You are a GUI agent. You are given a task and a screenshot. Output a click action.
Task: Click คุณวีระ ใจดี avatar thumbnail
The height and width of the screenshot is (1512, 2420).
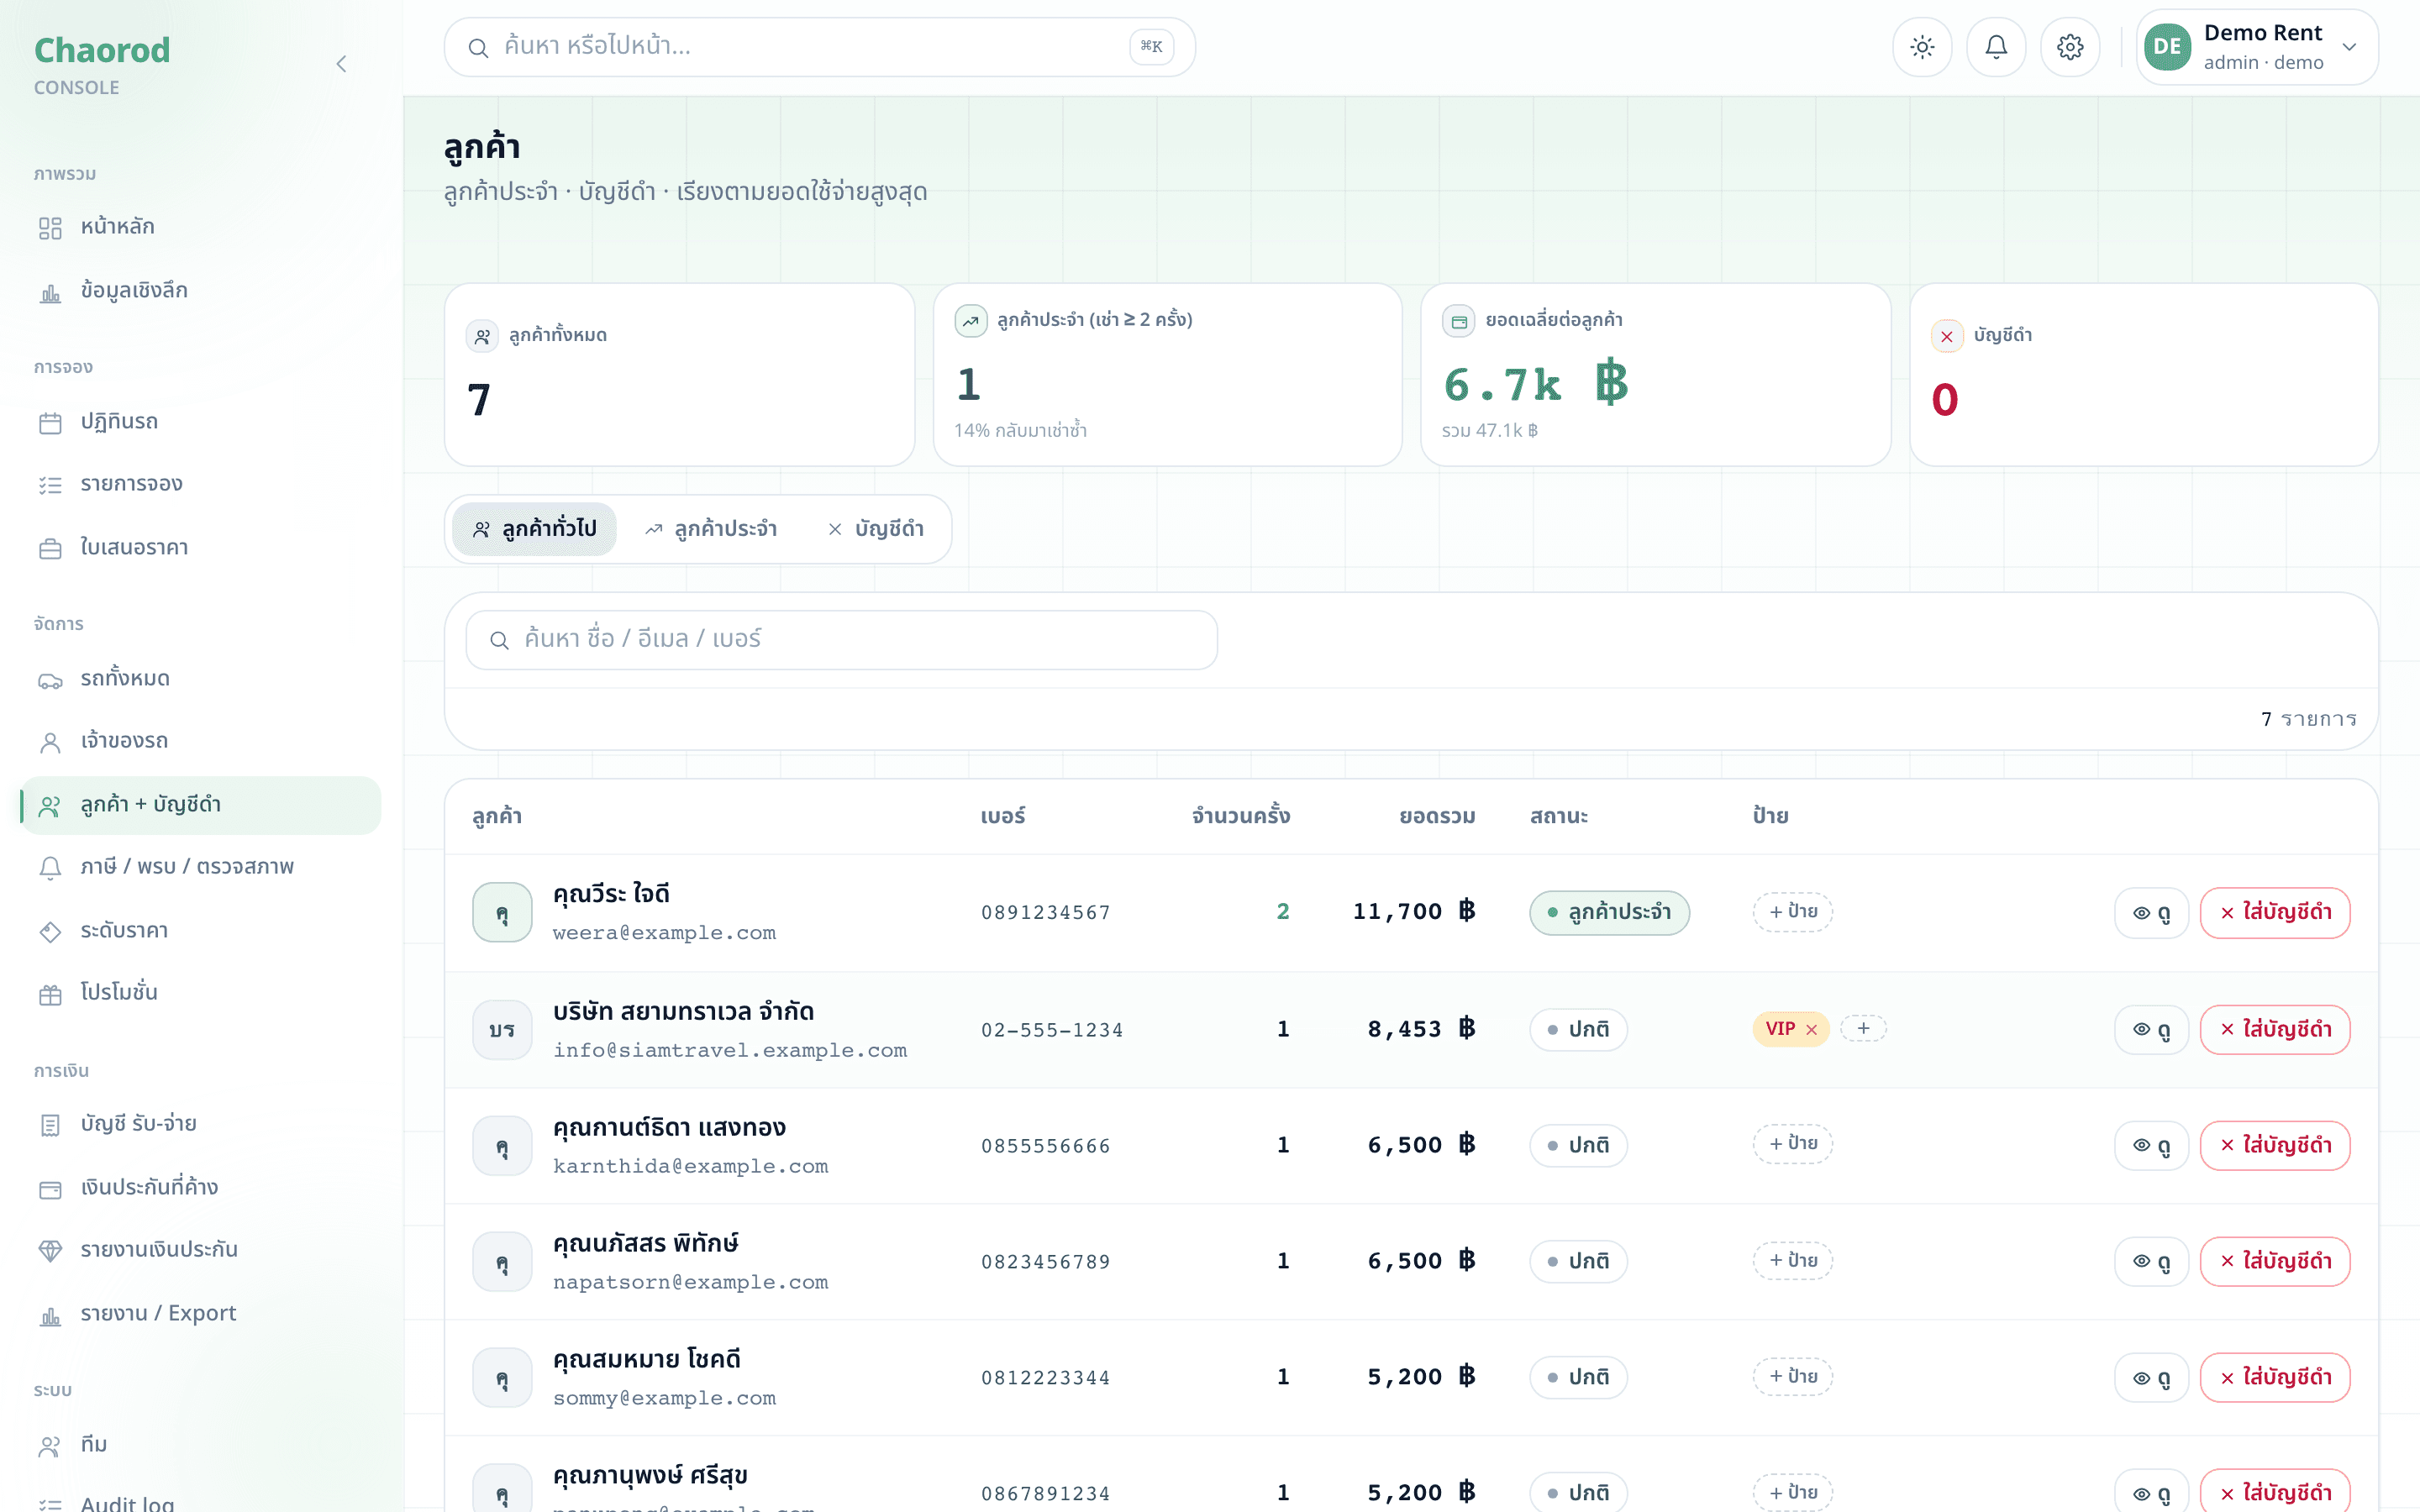tap(502, 913)
